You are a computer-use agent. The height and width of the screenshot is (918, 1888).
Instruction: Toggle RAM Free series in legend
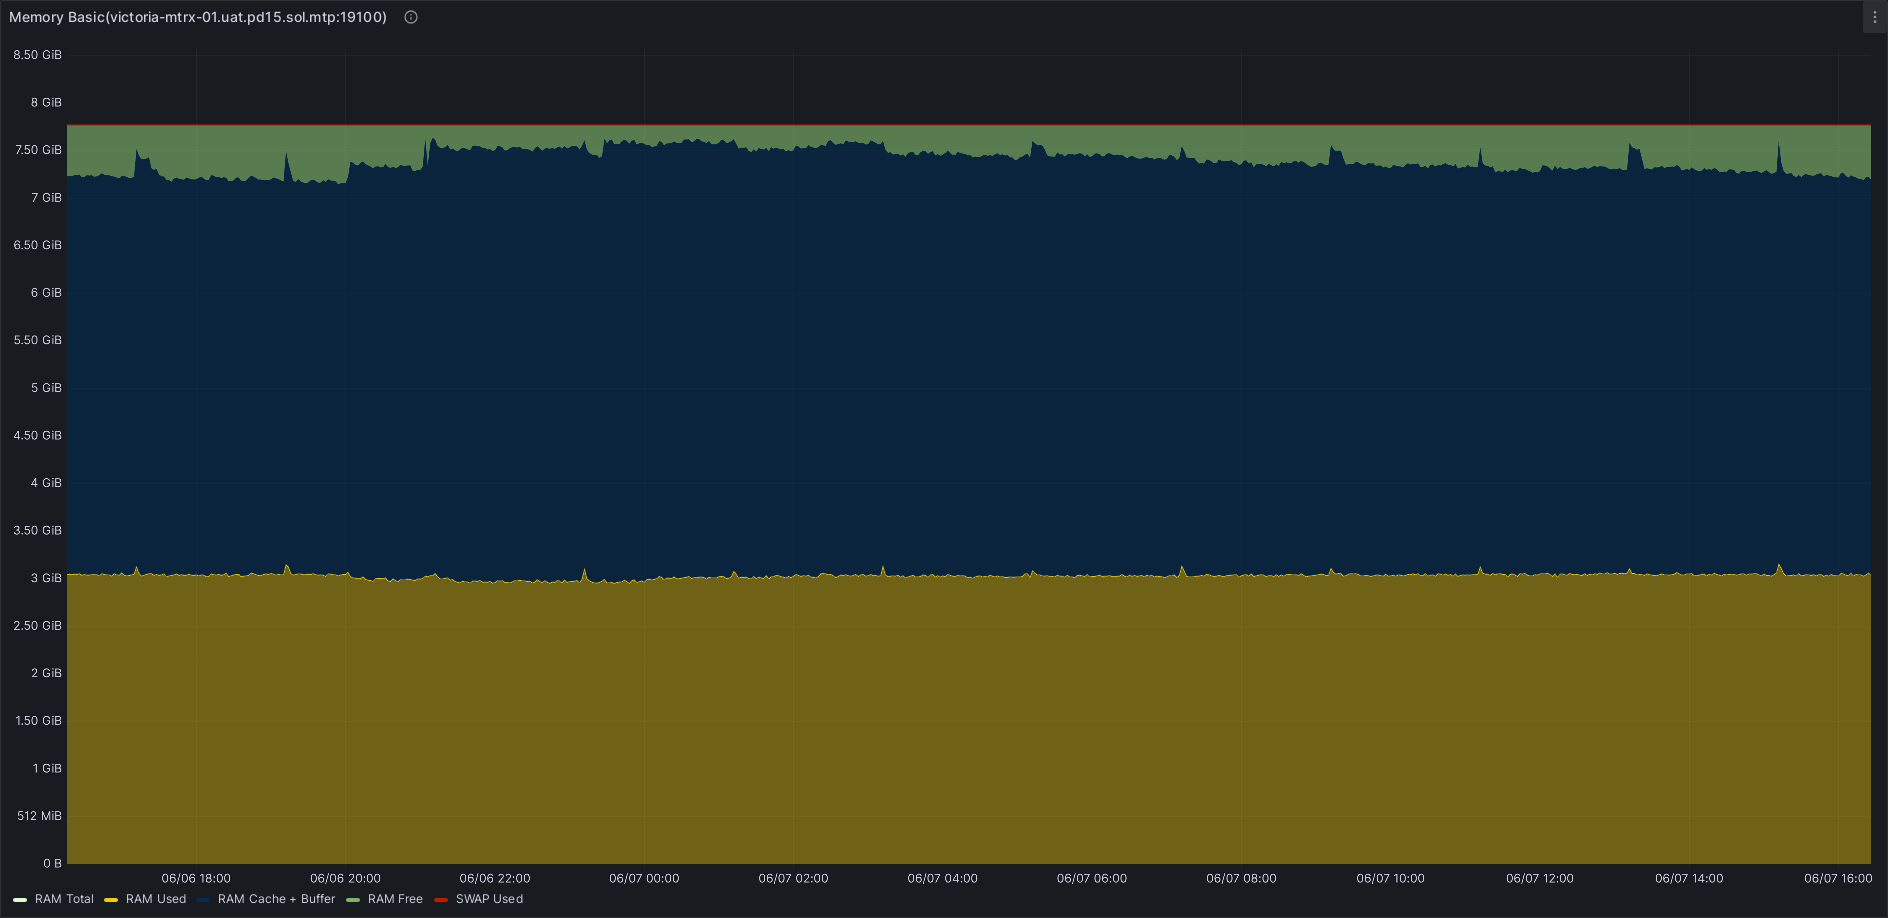[x=395, y=899]
